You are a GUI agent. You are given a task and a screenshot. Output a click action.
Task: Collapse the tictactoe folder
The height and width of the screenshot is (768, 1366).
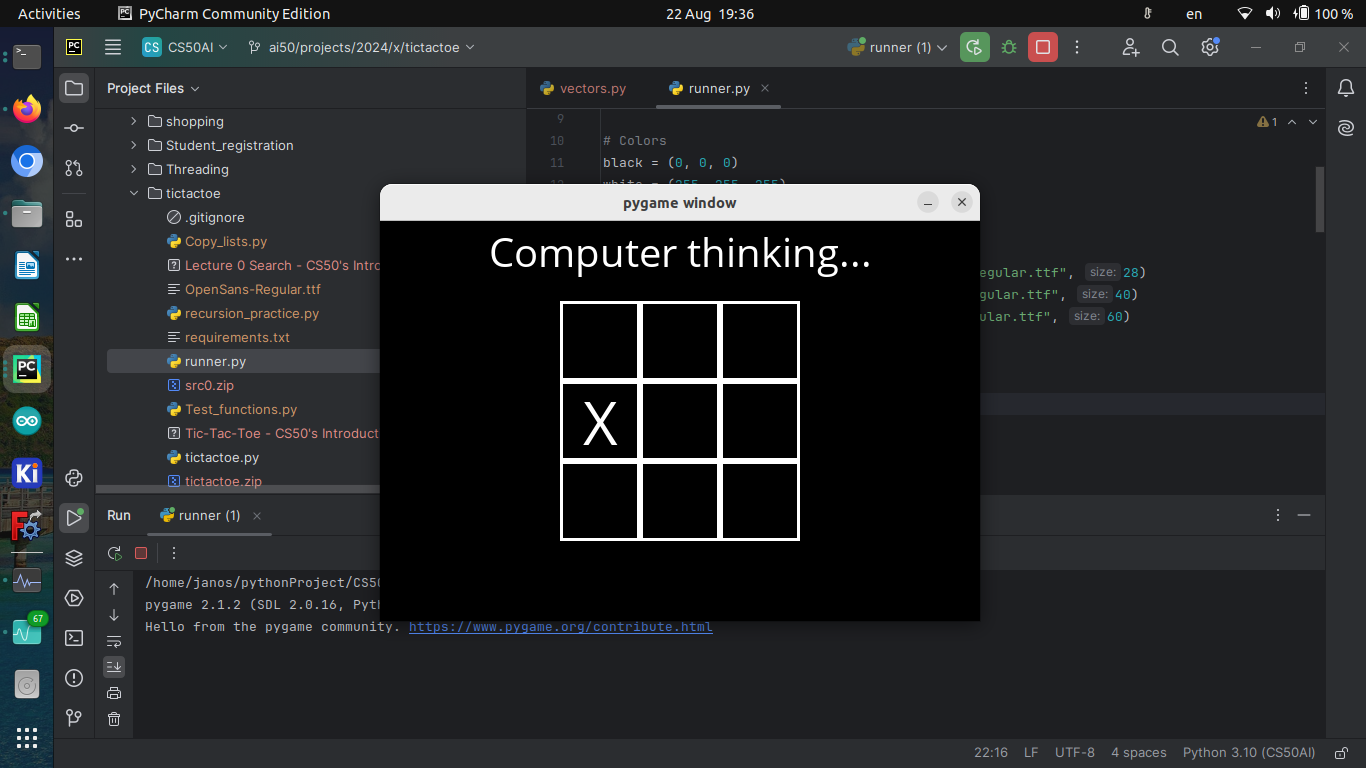pos(134,193)
